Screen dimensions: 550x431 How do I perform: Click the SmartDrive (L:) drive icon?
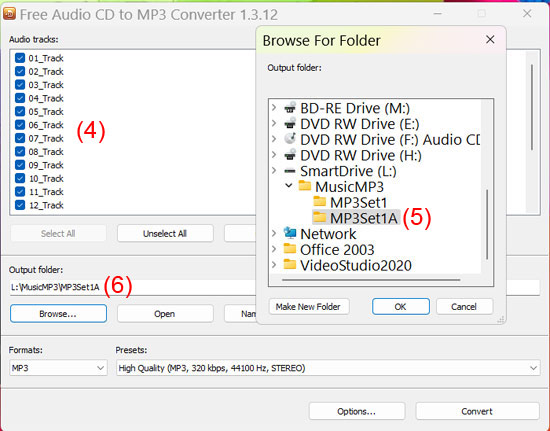click(290, 171)
